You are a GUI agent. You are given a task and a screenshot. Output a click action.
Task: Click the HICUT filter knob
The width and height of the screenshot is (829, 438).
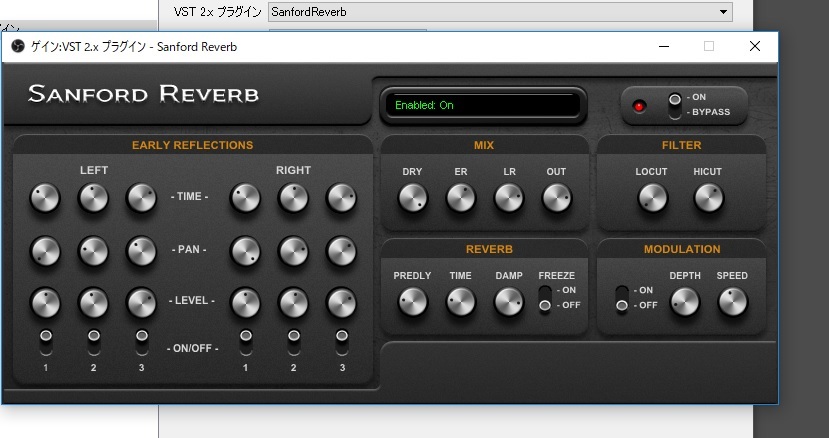(x=708, y=198)
